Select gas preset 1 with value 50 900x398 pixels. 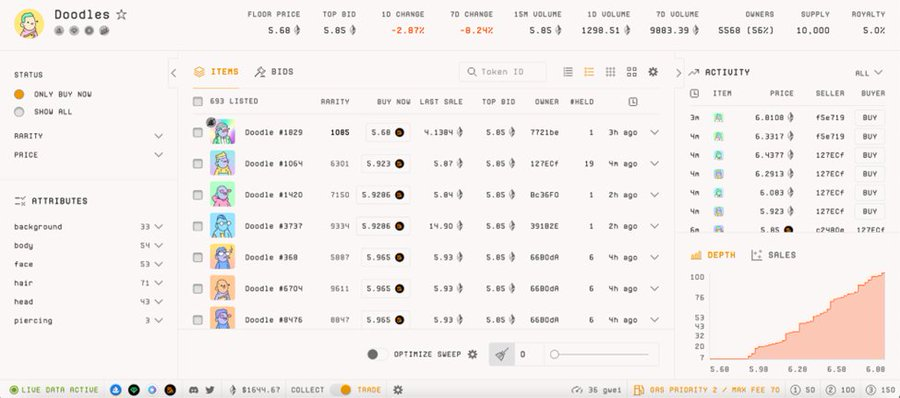pyautogui.click(x=802, y=390)
